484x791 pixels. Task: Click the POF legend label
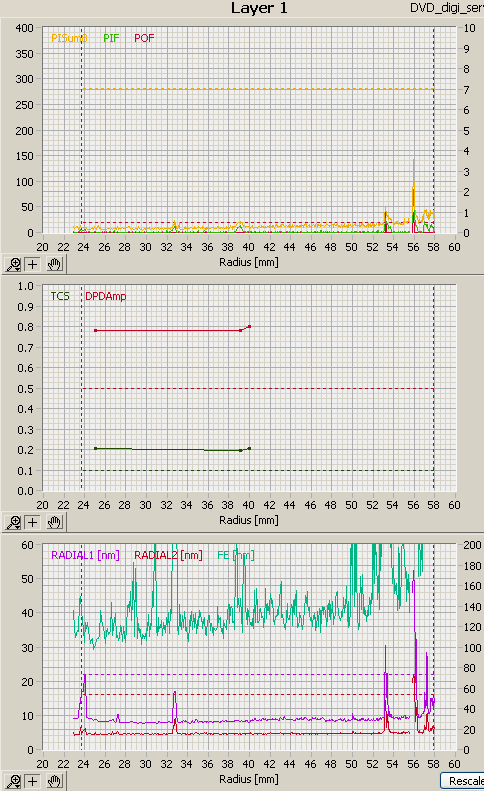(144, 38)
